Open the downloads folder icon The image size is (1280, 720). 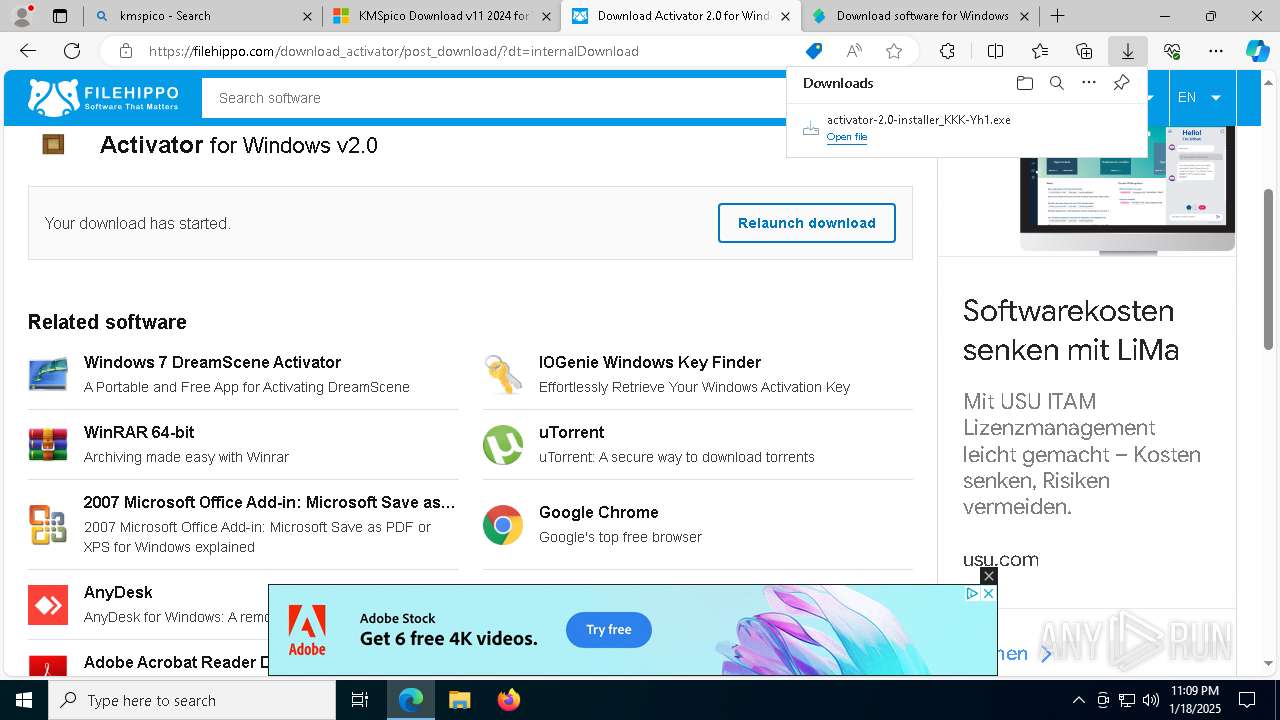(1025, 83)
